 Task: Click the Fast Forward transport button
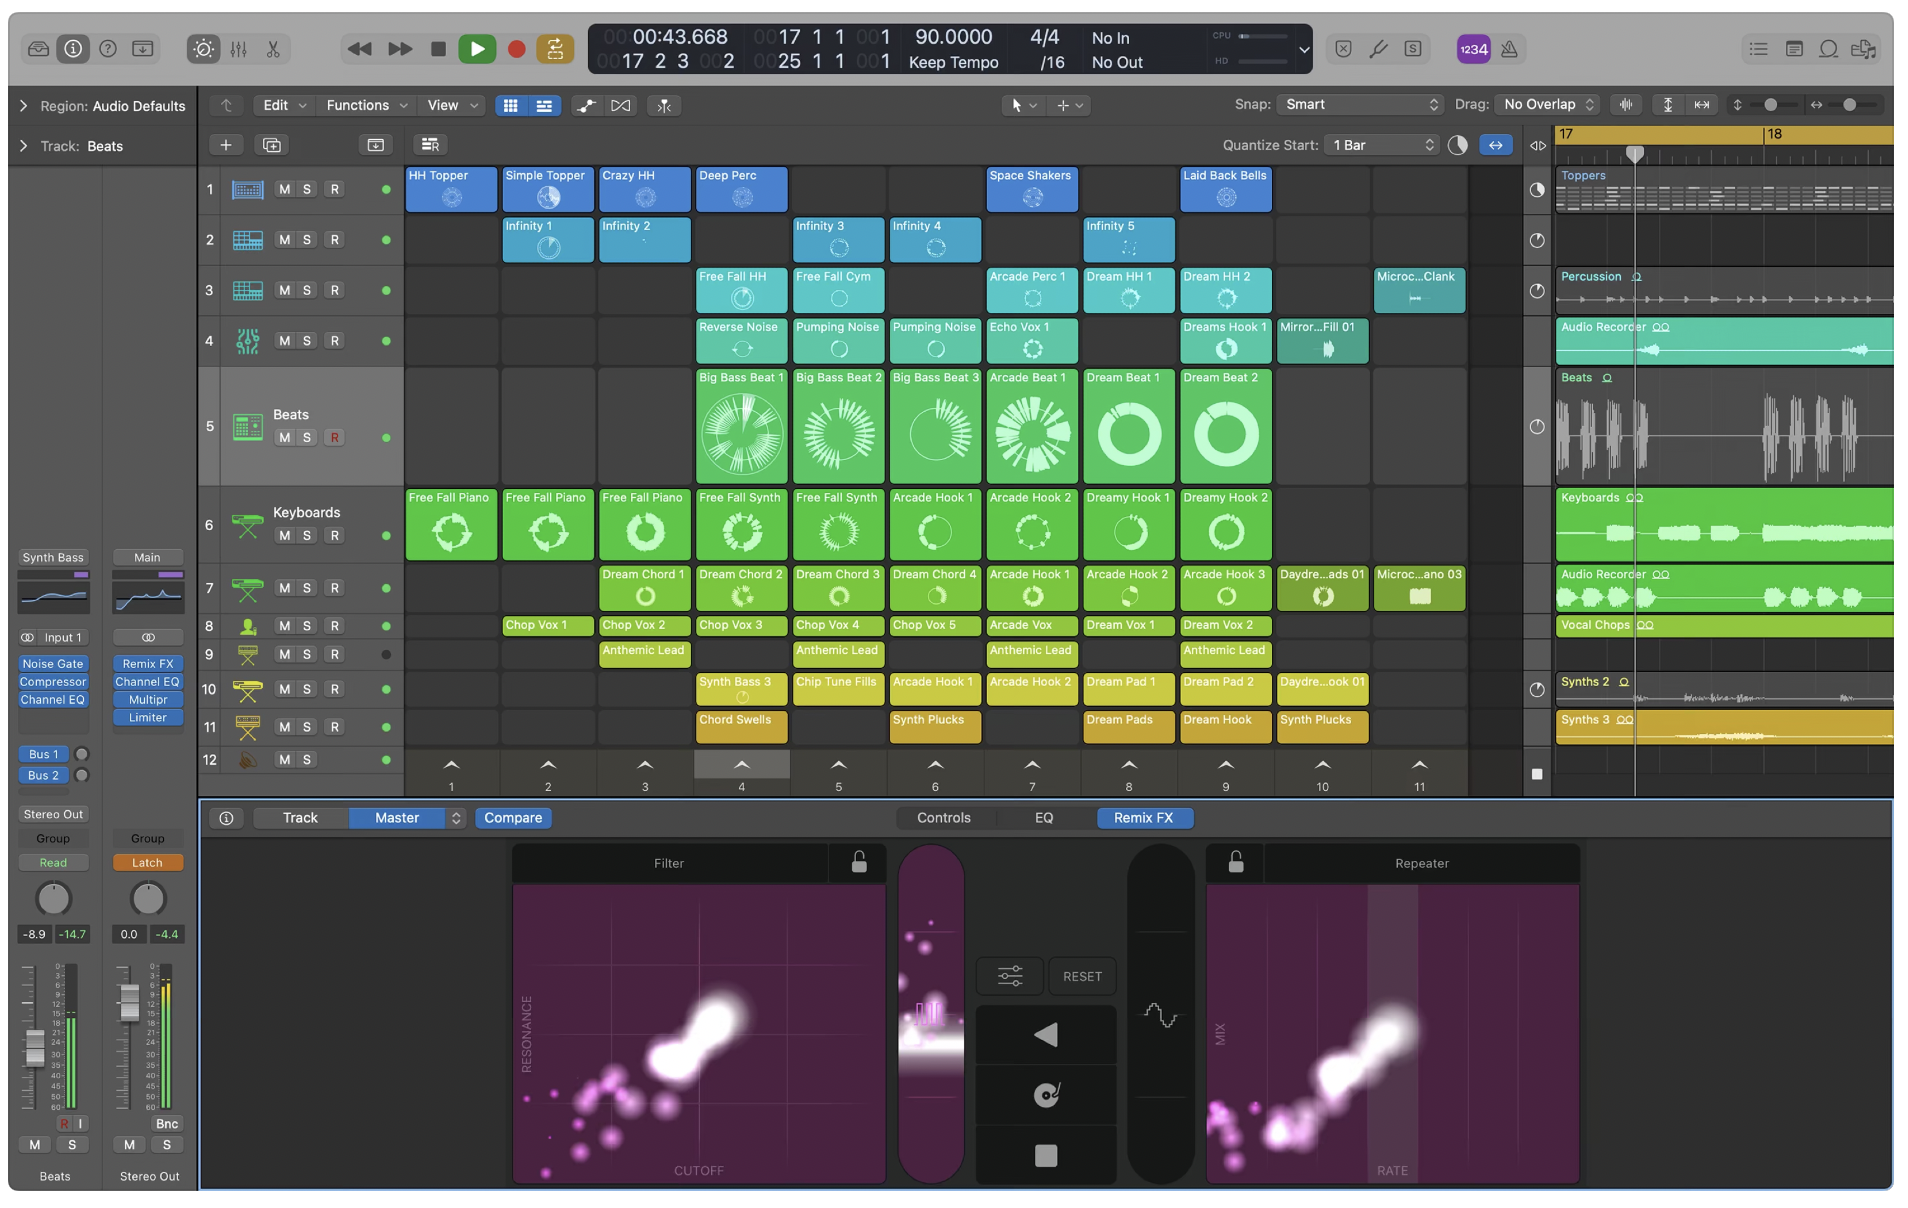point(399,49)
